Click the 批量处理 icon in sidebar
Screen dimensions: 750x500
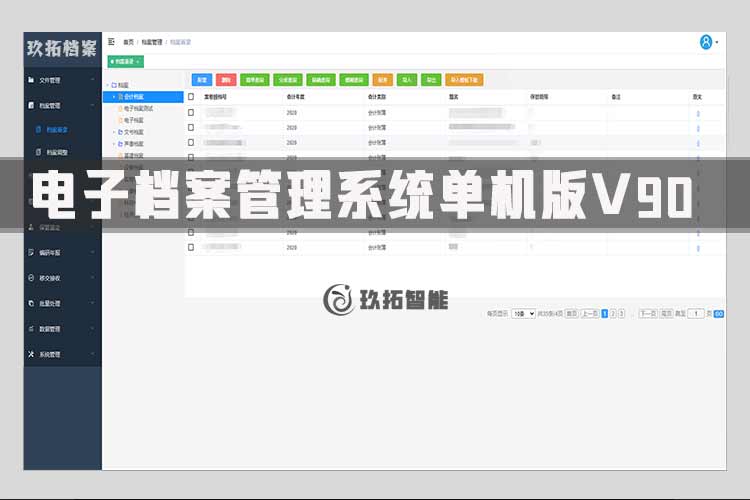[x=31, y=303]
